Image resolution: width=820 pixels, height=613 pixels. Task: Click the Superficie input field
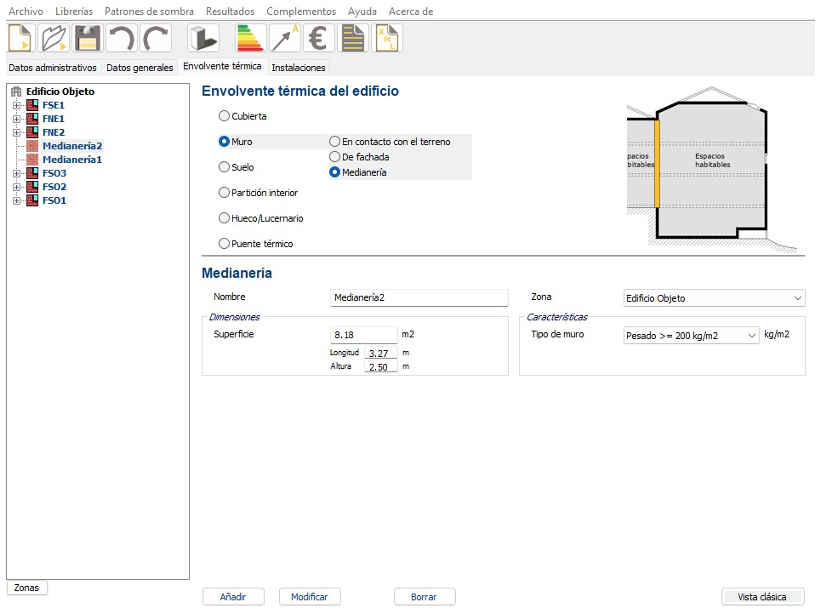pyautogui.click(x=362, y=335)
